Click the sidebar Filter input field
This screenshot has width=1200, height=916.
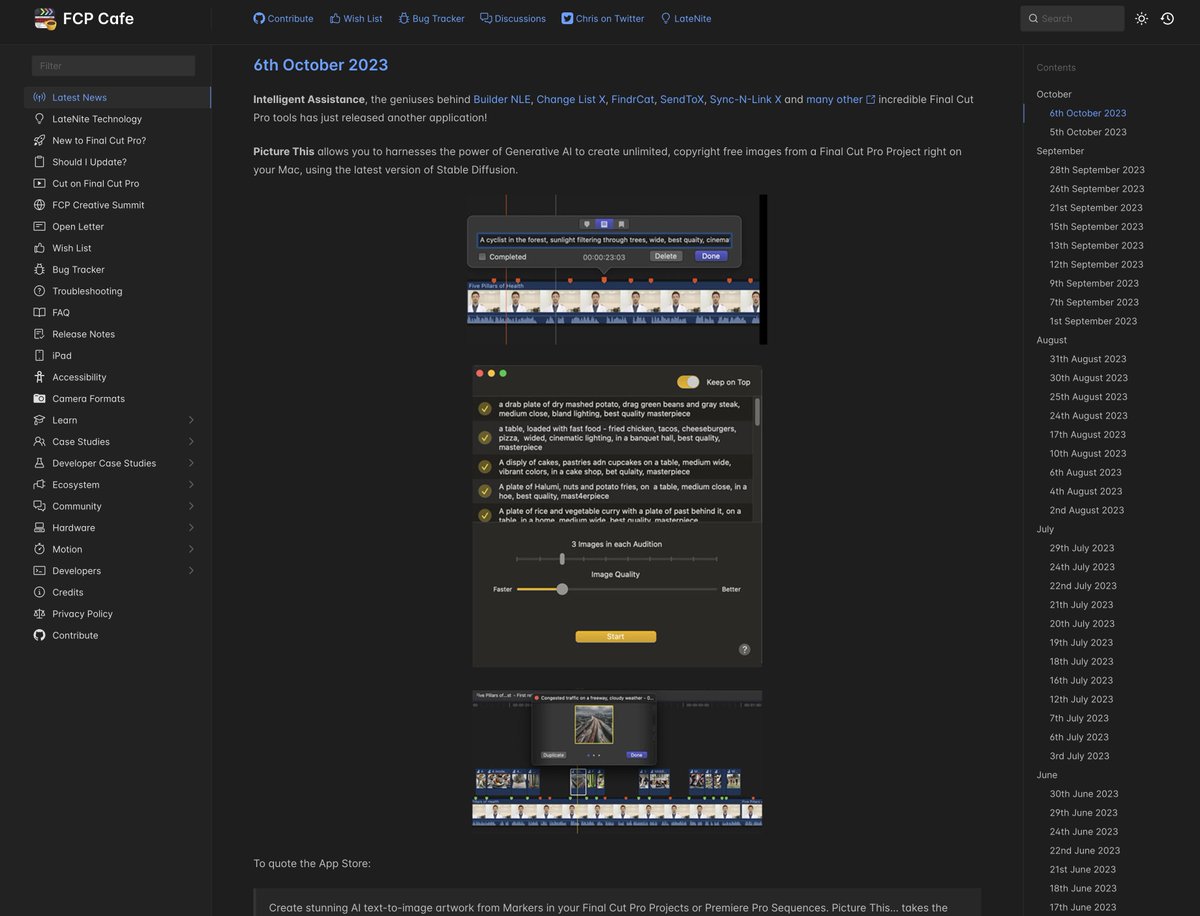(113, 65)
